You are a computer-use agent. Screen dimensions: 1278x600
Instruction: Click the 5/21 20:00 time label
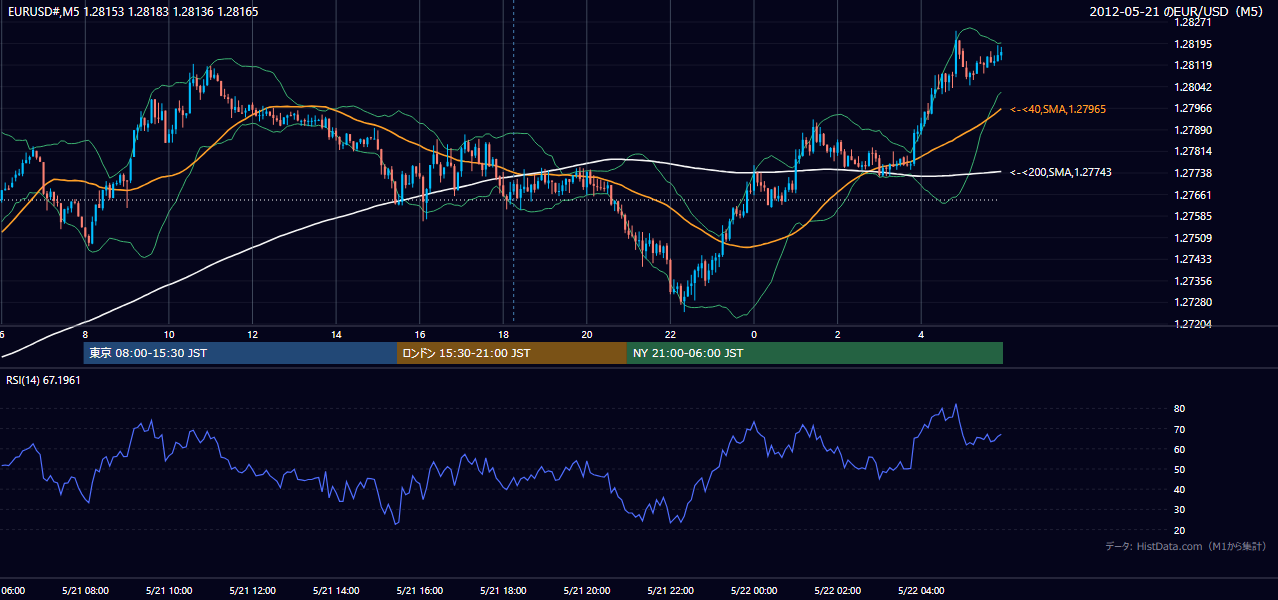[586, 591]
